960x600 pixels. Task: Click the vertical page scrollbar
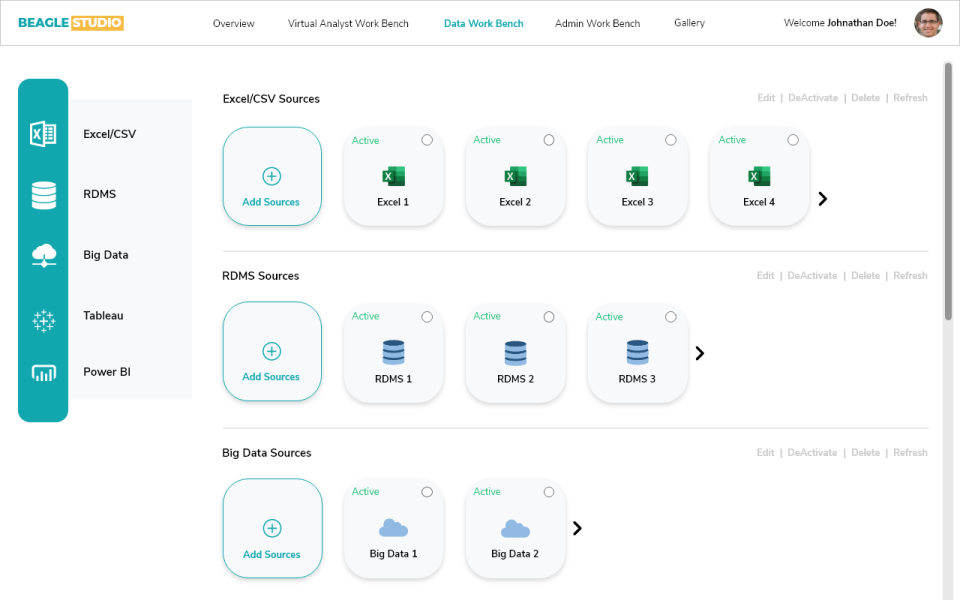[948, 191]
